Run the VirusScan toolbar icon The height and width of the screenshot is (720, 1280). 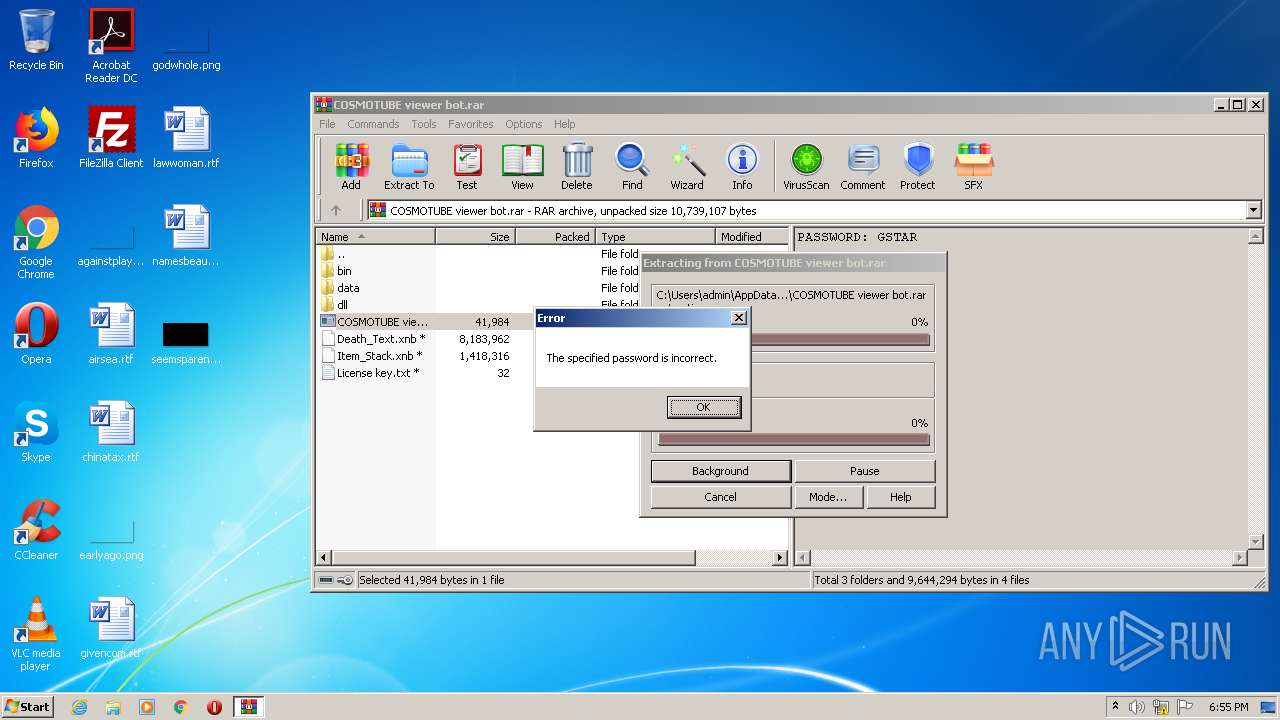point(806,166)
